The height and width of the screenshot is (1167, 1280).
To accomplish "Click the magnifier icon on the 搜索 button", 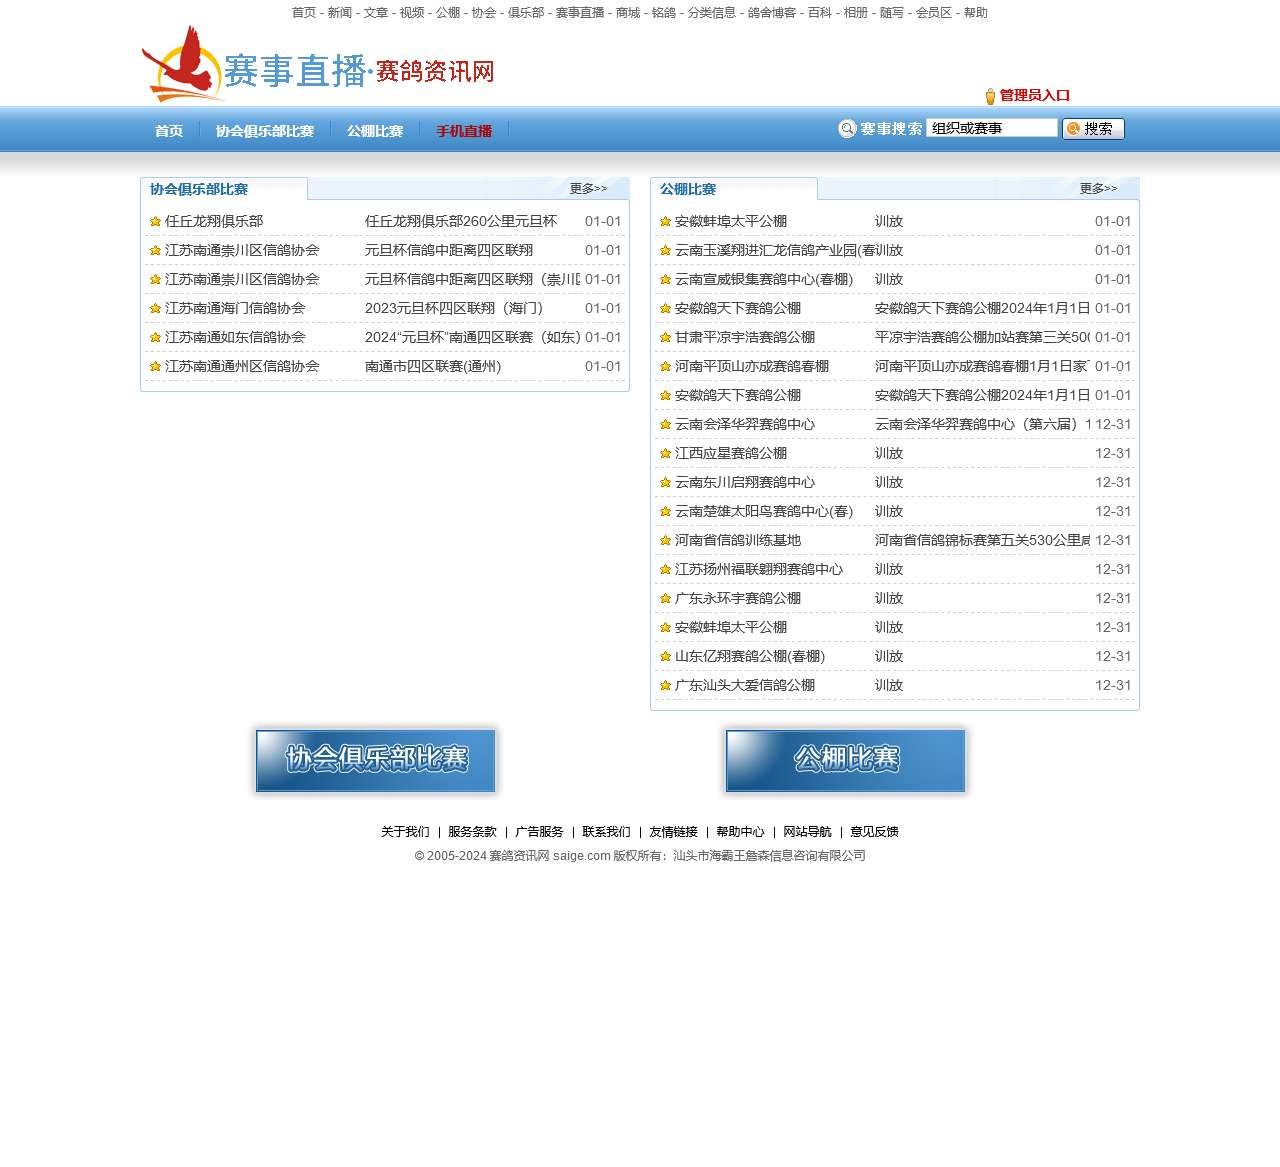I will pos(1073,129).
